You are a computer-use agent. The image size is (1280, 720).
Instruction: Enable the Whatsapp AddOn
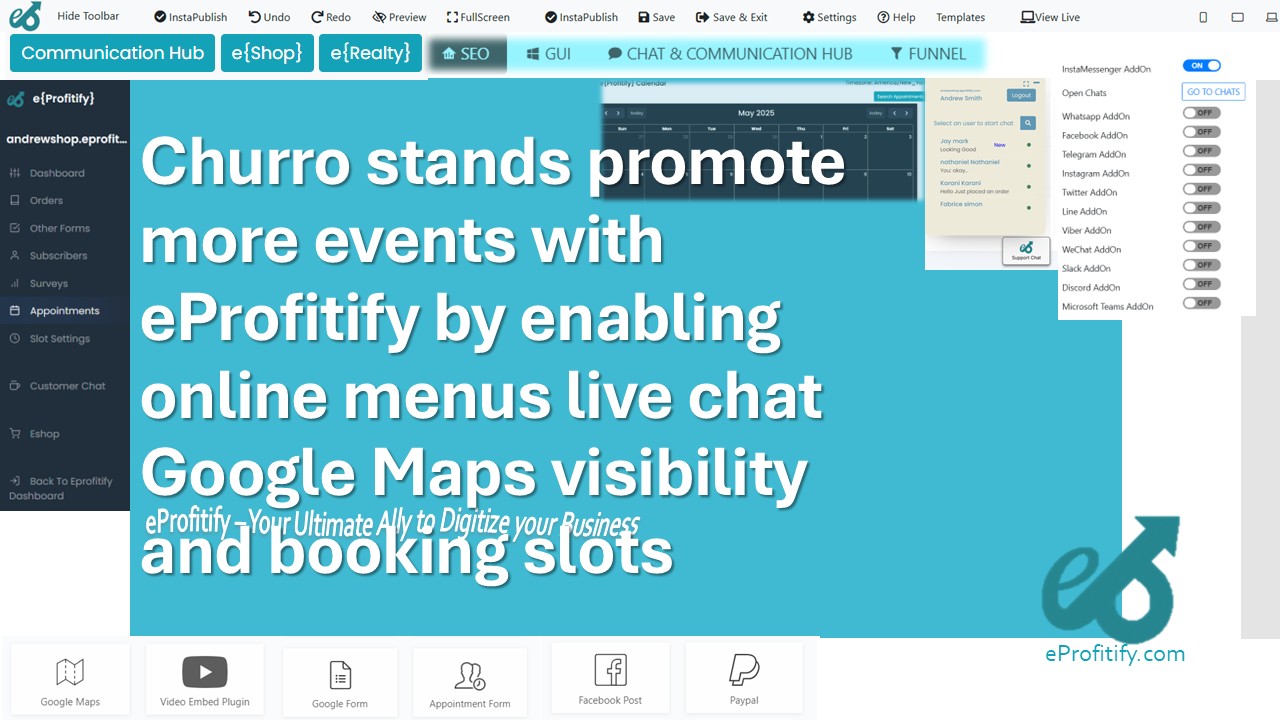[x=1200, y=113]
